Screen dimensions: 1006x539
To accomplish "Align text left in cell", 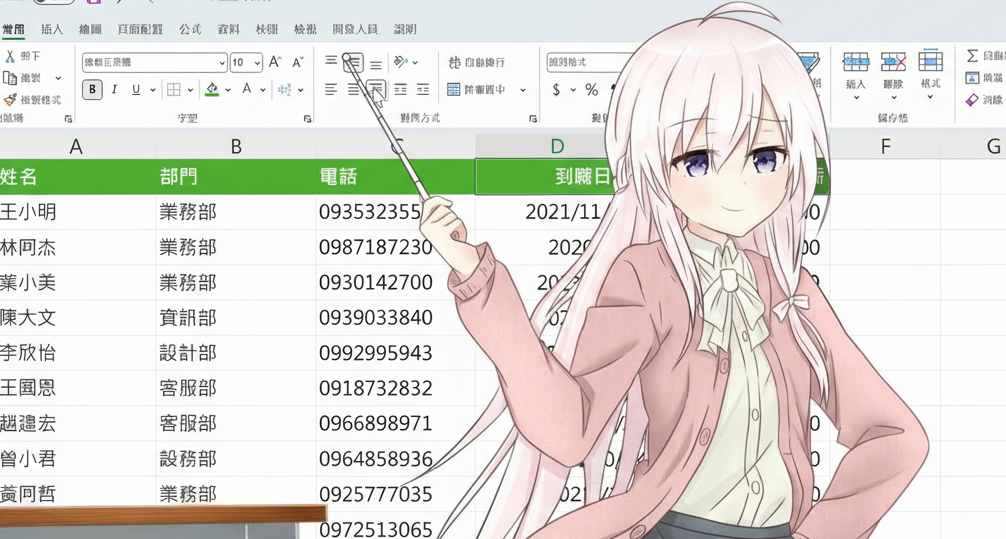I will 331,90.
